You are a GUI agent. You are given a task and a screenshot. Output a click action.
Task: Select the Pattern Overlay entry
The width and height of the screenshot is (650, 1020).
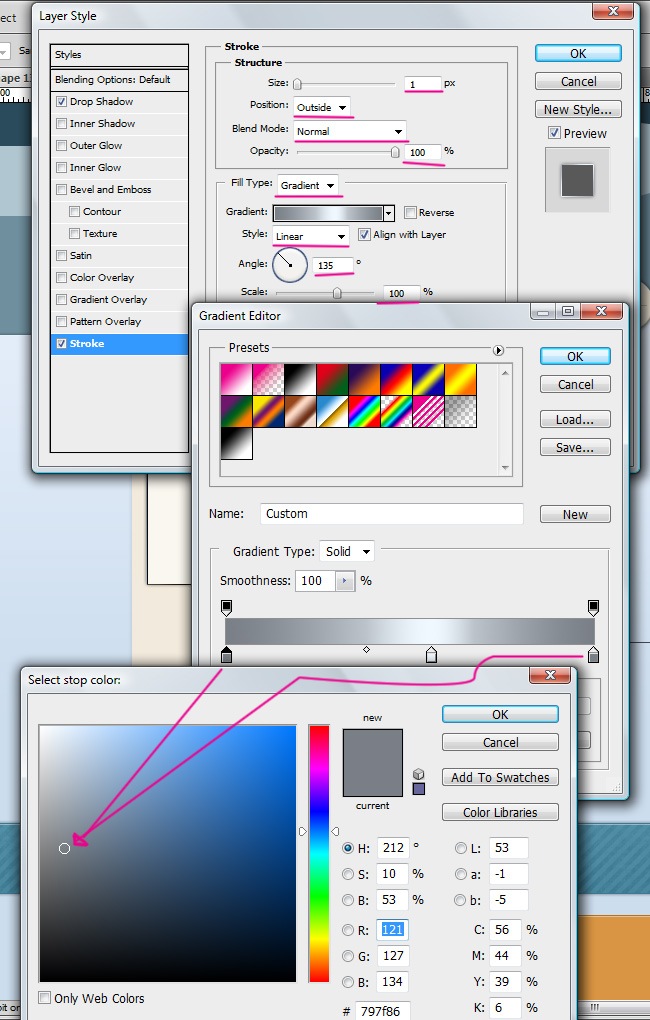[105, 321]
